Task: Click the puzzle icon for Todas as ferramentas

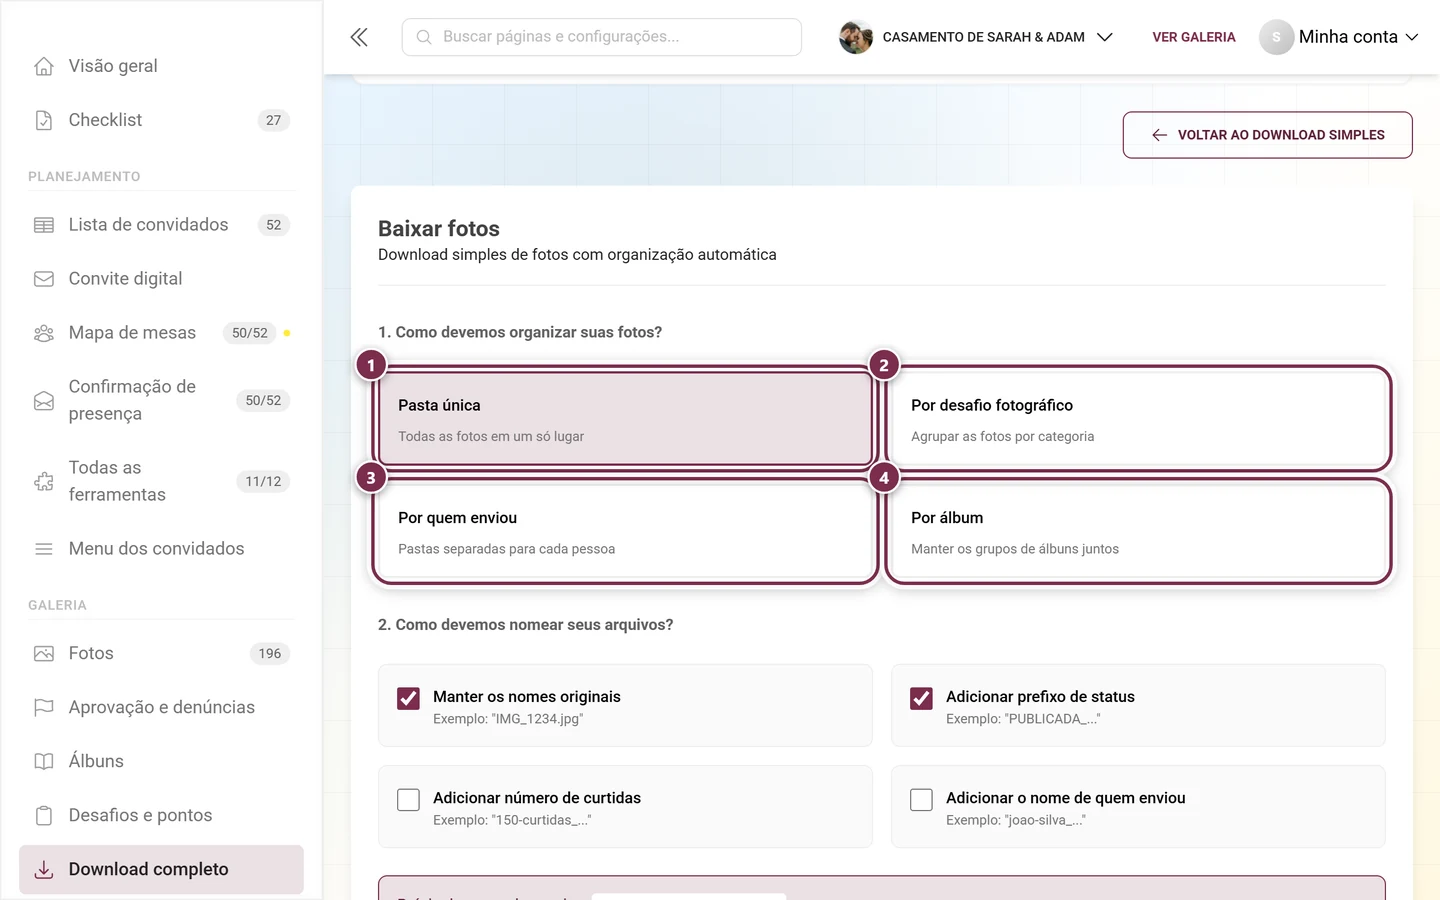Action: click(x=44, y=482)
